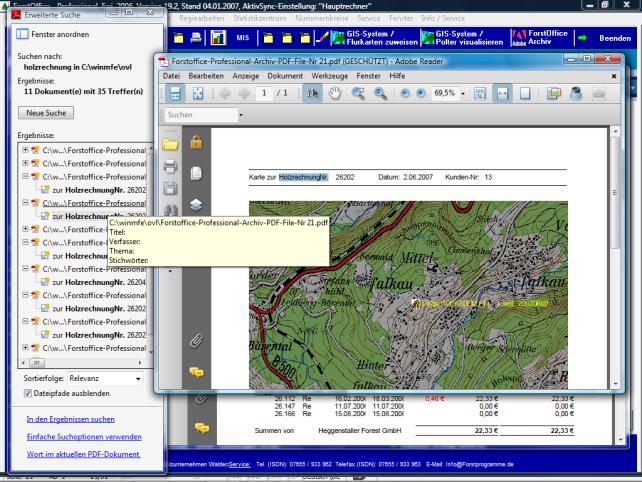Open the zoom percentage dropdown arrow
Viewport: 642px width, 482px height.
[x=463, y=94]
